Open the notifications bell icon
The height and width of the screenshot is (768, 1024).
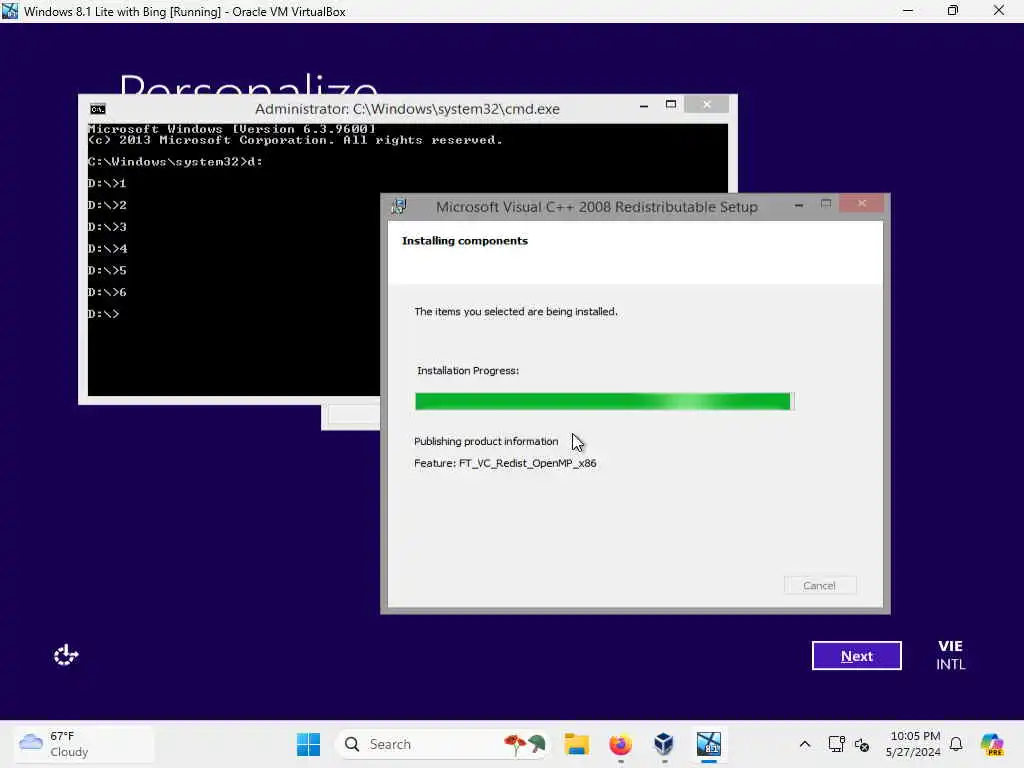pos(956,744)
